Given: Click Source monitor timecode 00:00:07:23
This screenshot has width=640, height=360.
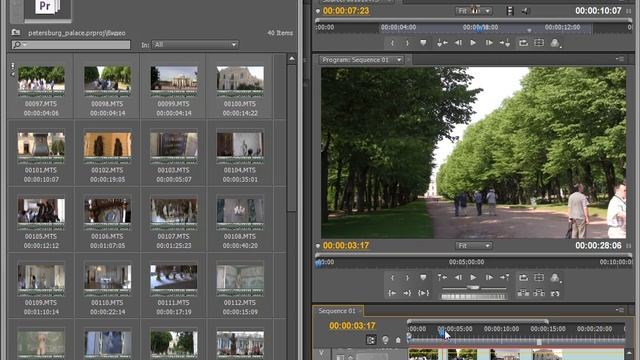Looking at the screenshot, I should pos(346,11).
